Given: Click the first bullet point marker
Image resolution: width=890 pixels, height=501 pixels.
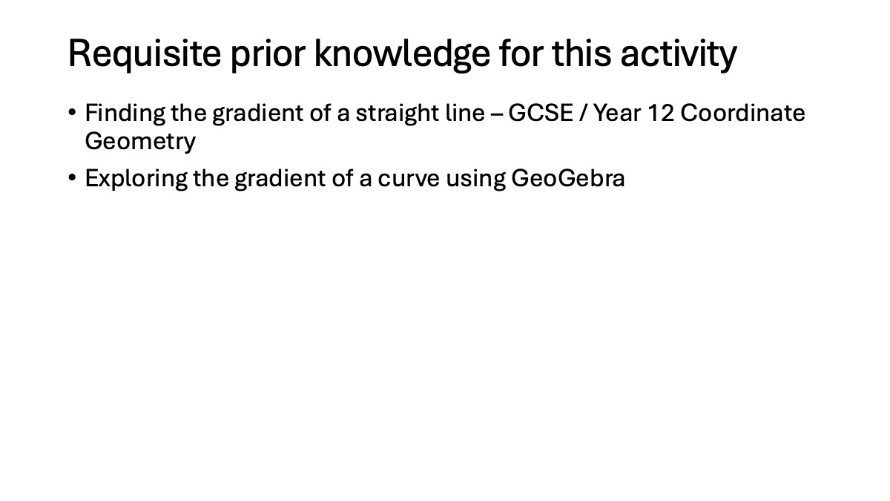Looking at the screenshot, I should (73, 113).
